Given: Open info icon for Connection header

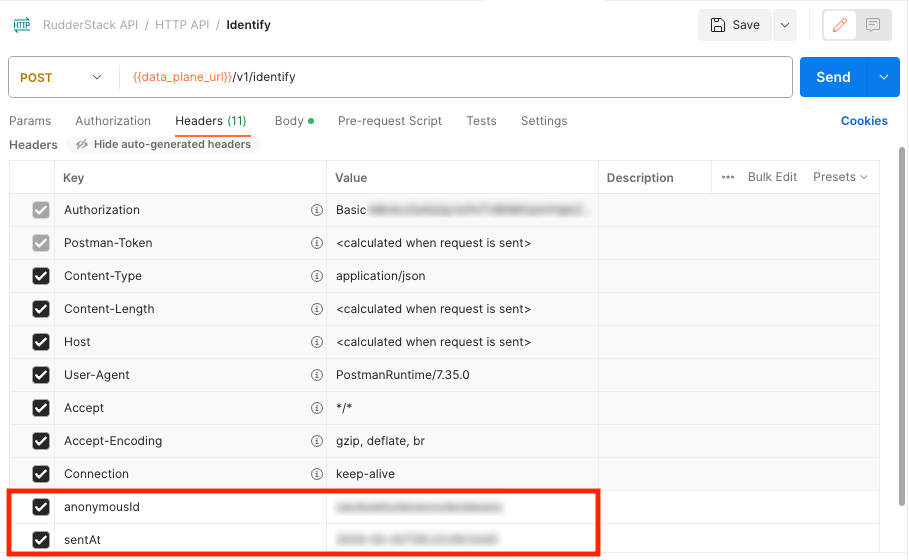Looking at the screenshot, I should (317, 474).
